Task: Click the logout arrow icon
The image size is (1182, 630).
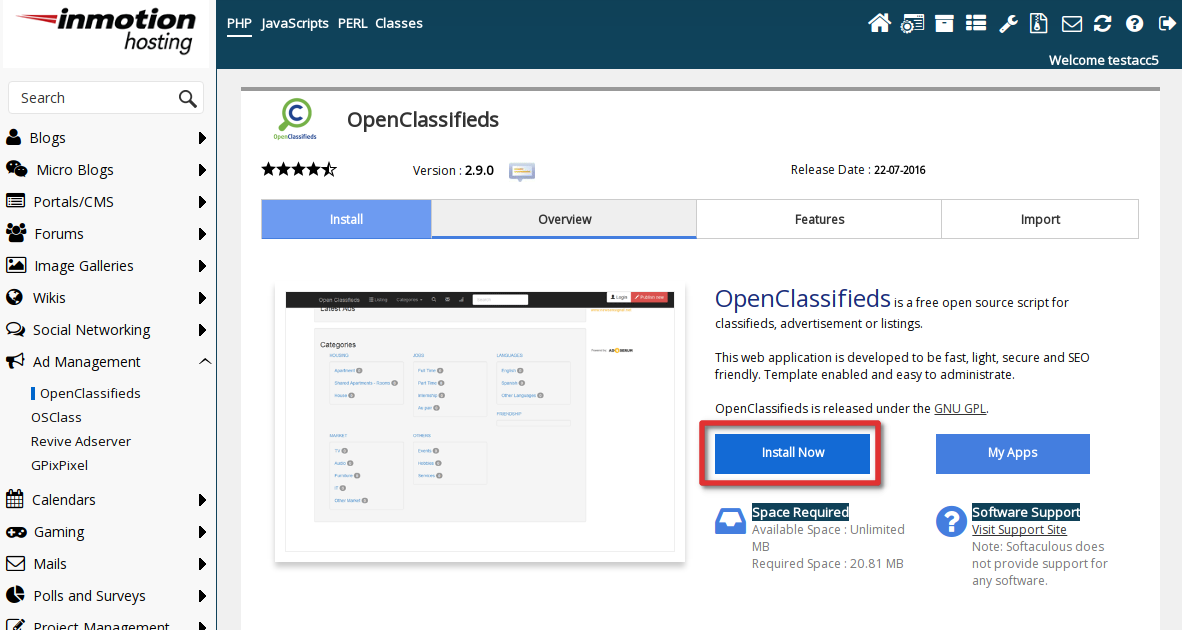Action: tap(1166, 24)
